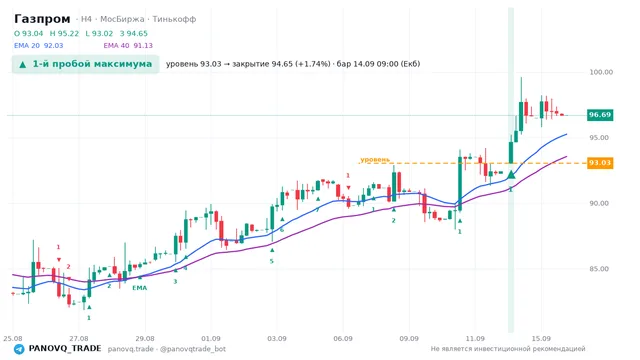This screenshot has height=360, width=640.
Task: Click the PANOVQ_TRADE brand name
Action: [65, 349]
